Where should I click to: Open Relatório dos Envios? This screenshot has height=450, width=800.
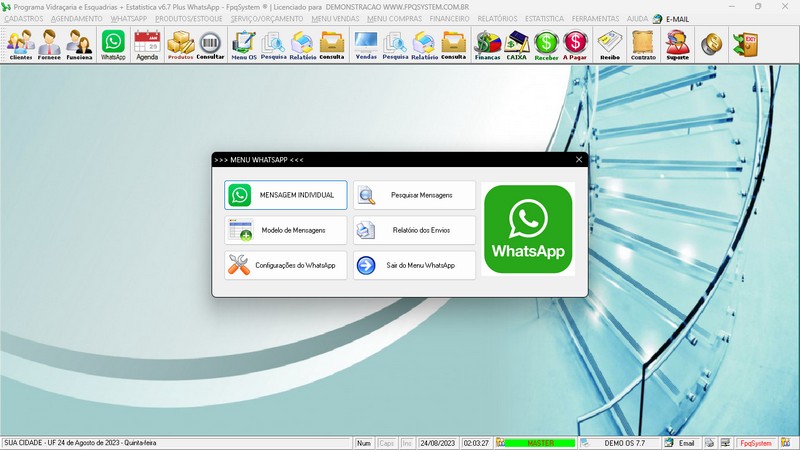414,230
